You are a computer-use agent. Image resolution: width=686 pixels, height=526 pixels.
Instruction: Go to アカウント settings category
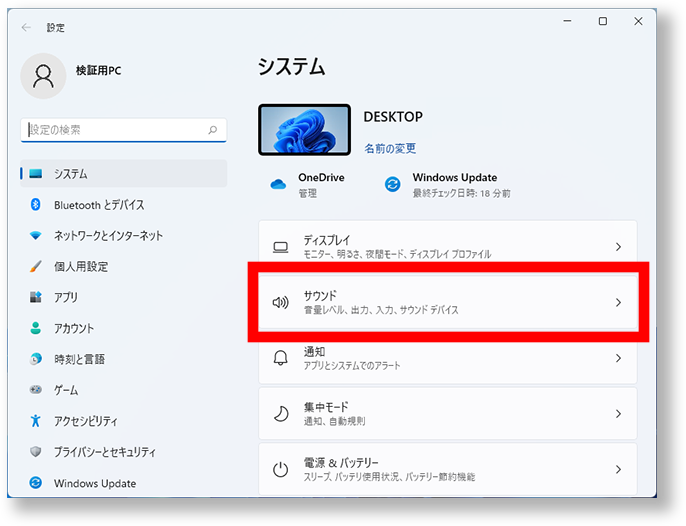[x=124, y=328]
